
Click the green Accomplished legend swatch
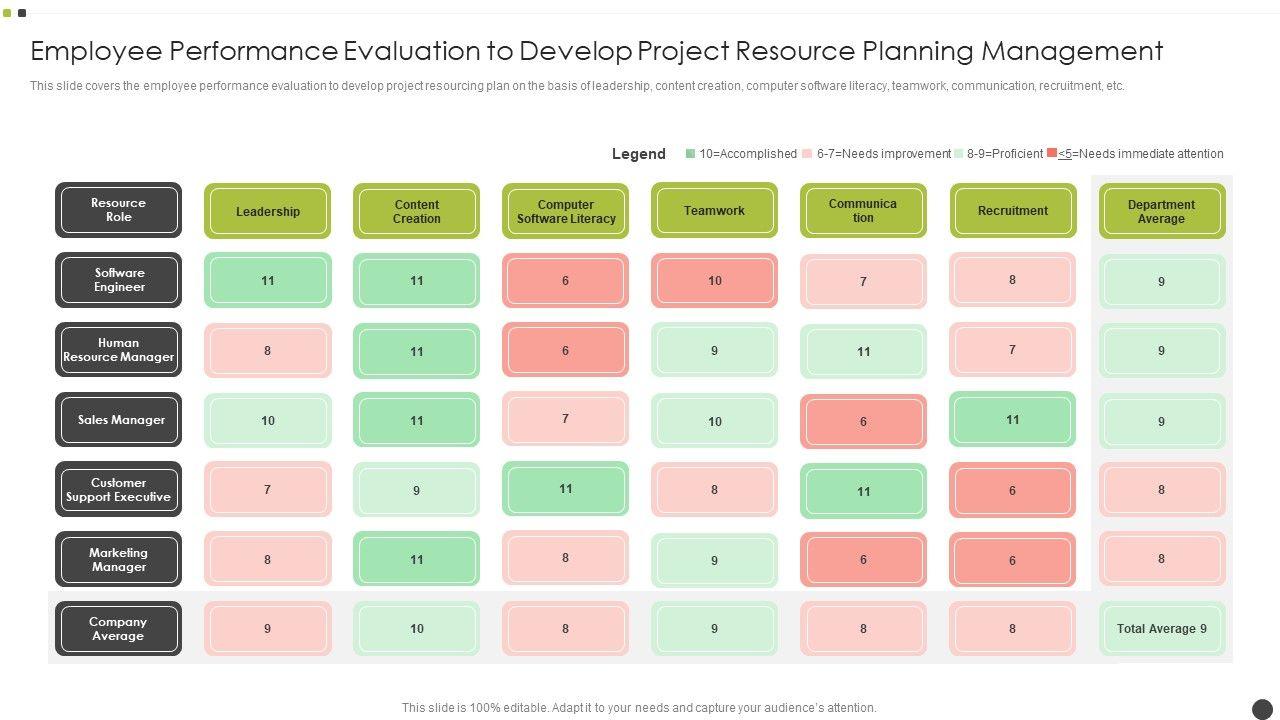(x=690, y=154)
